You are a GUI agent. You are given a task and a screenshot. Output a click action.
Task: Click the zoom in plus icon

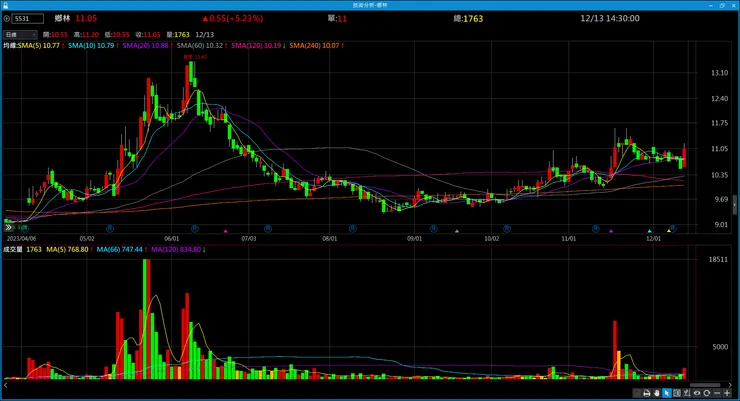[x=727, y=393]
